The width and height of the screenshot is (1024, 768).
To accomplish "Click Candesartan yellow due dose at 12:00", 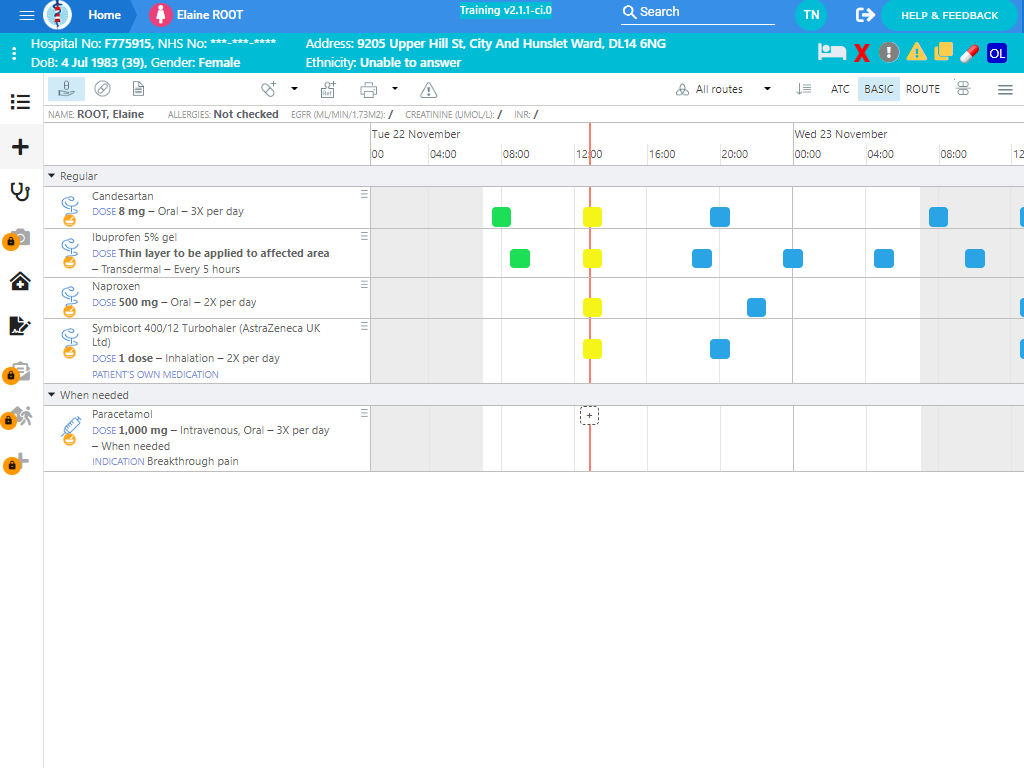I will tap(592, 217).
